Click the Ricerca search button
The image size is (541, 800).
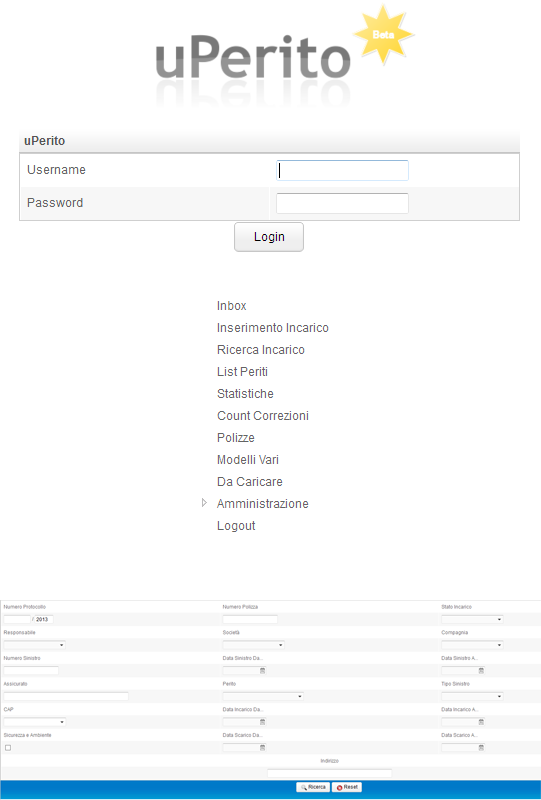coord(313,787)
